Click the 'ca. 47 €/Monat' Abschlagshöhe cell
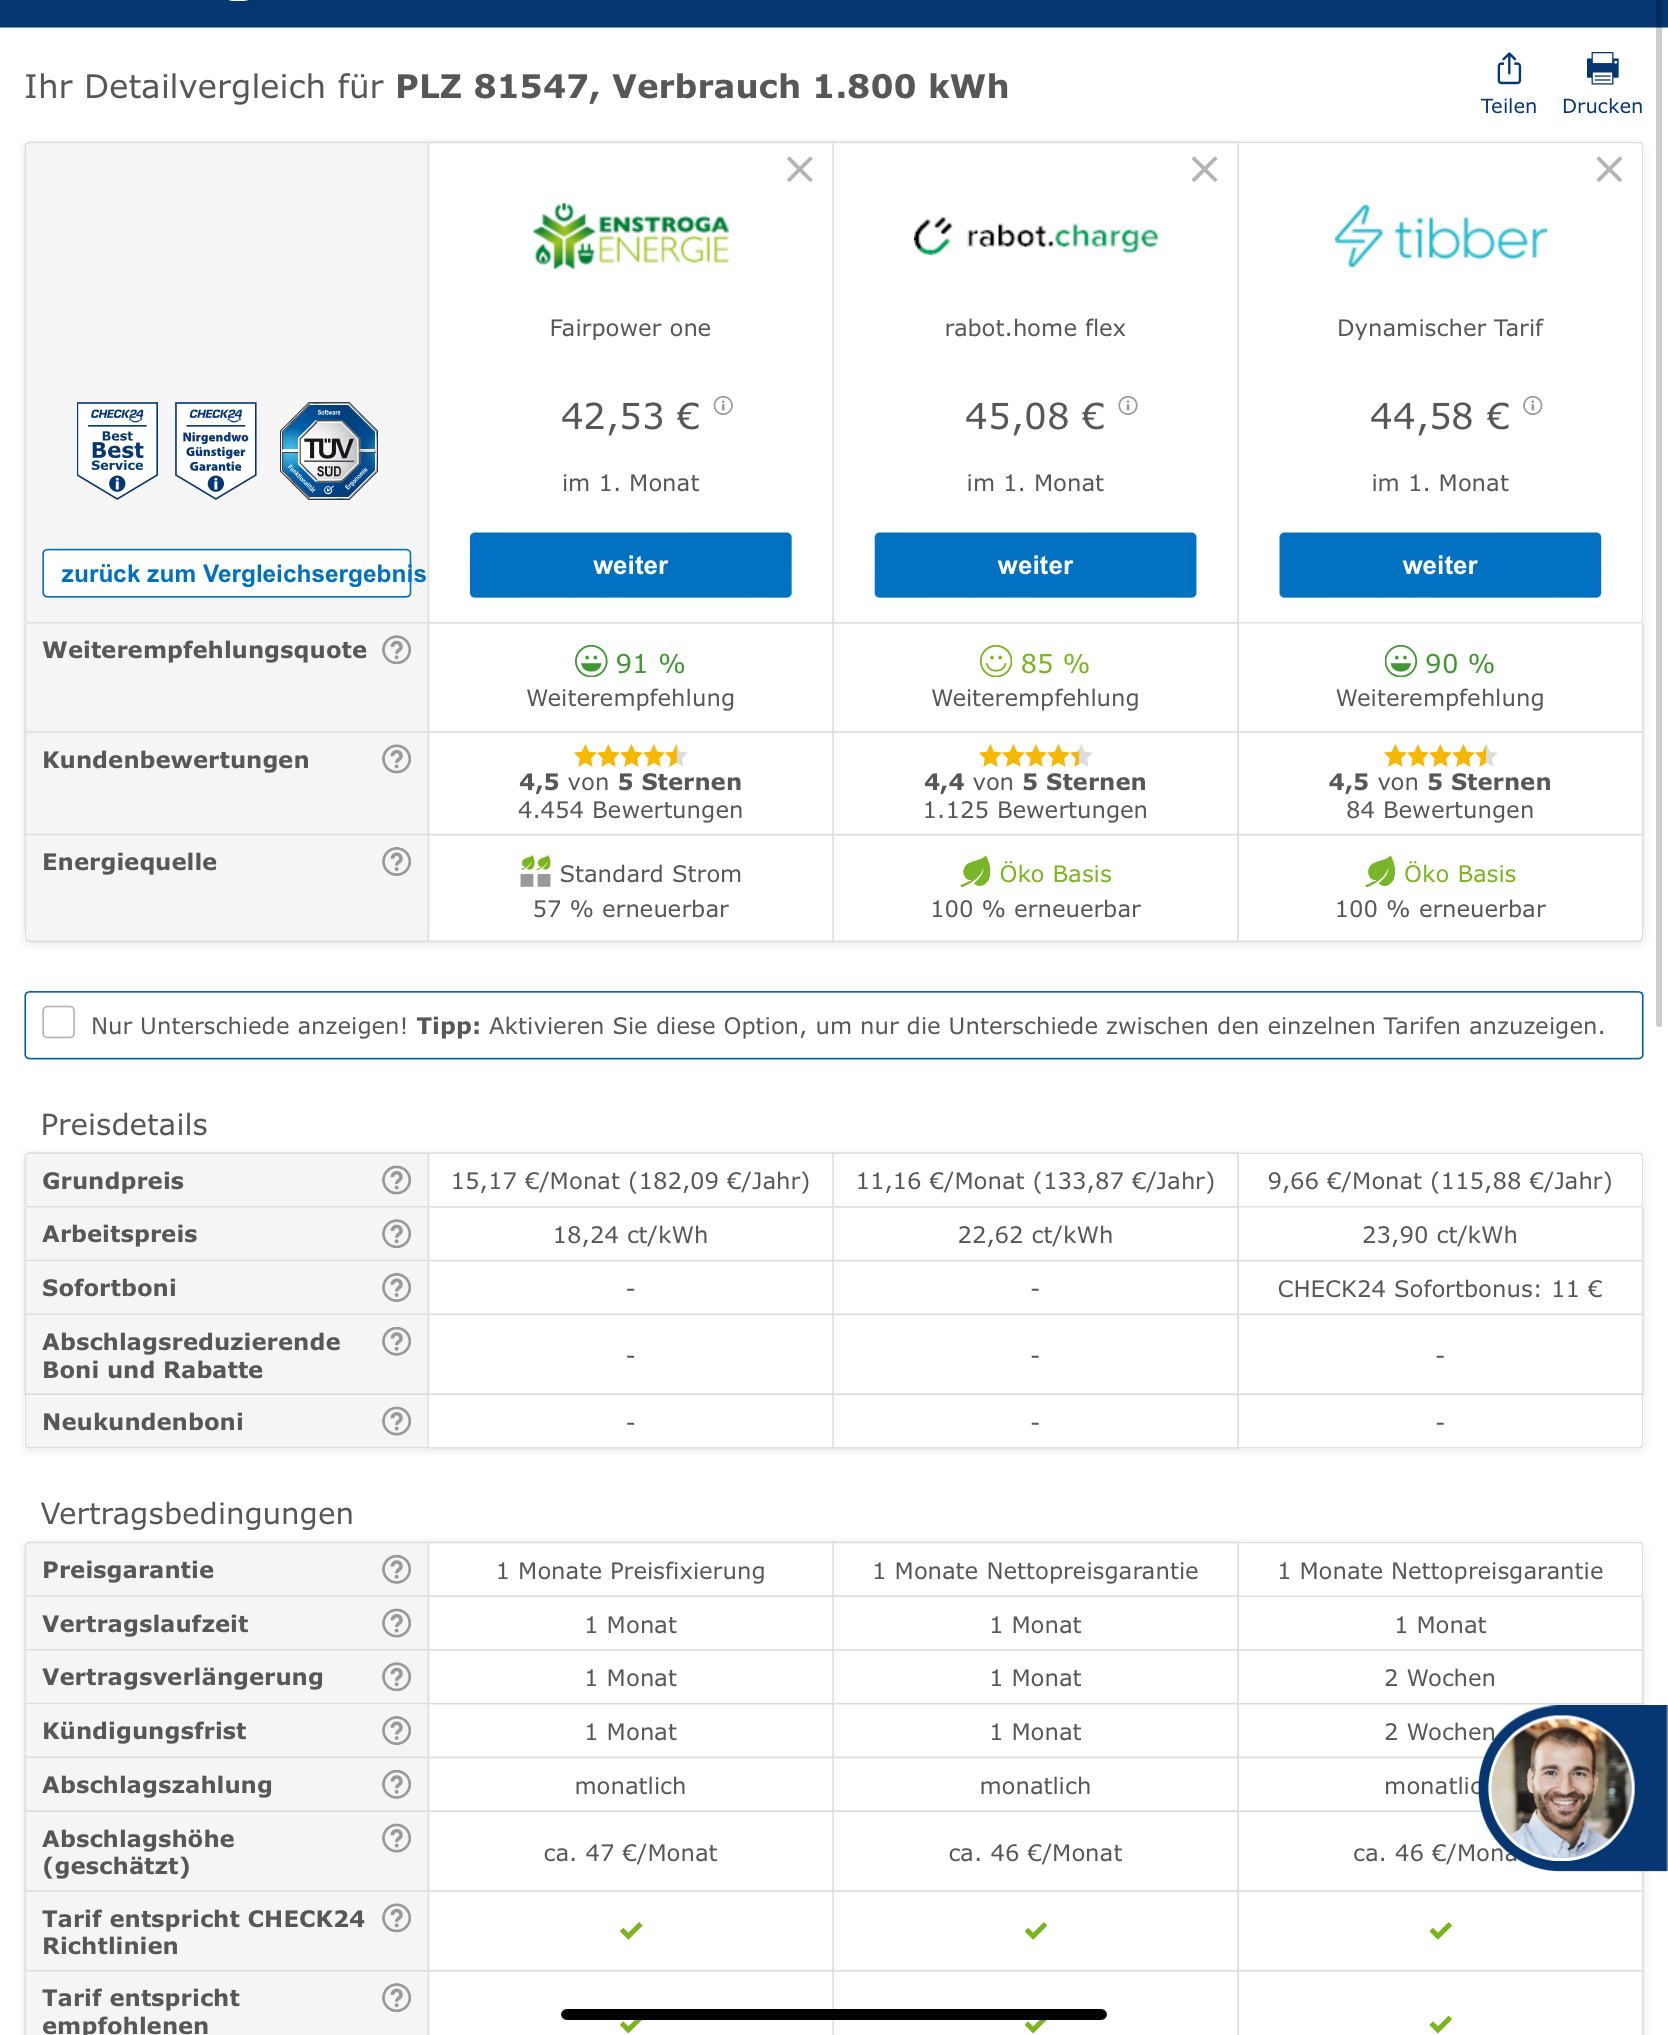The width and height of the screenshot is (1668, 2035). [x=631, y=1853]
